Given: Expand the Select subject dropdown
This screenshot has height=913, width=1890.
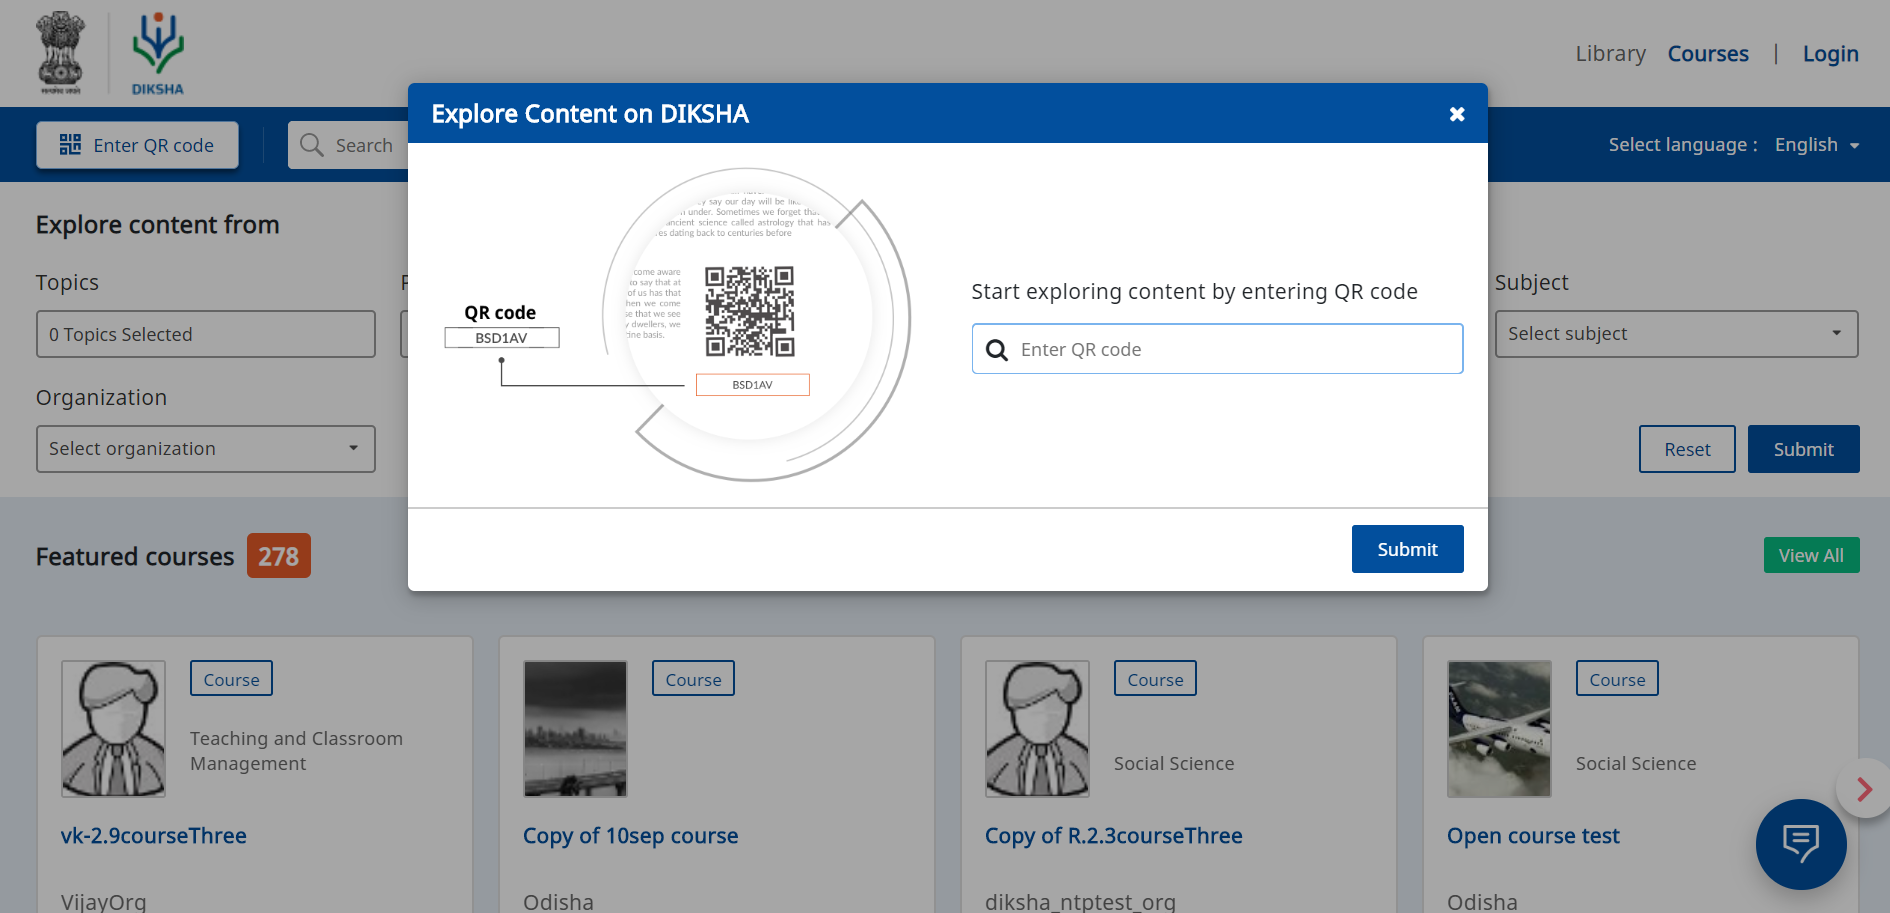Looking at the screenshot, I should click(x=1676, y=334).
